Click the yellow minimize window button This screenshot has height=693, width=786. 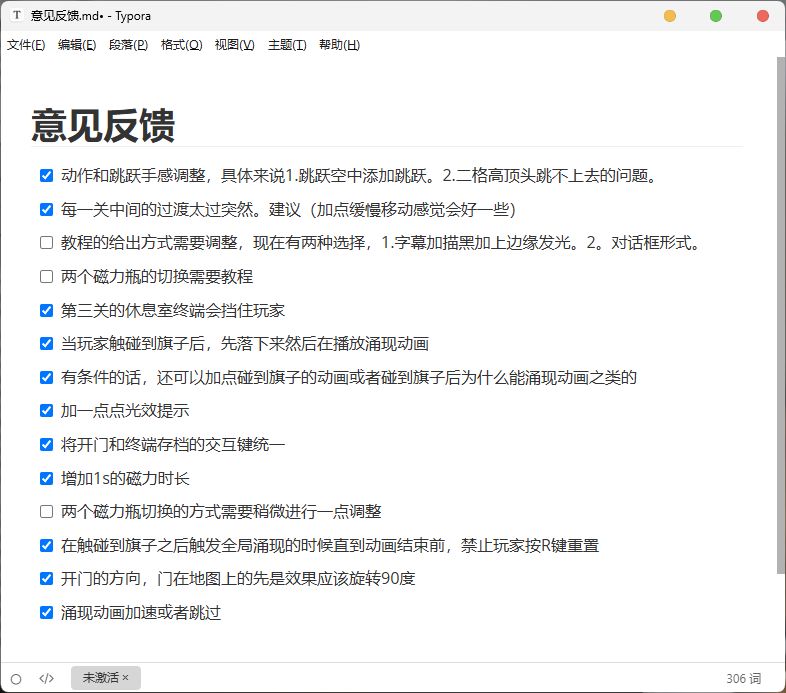tap(670, 16)
